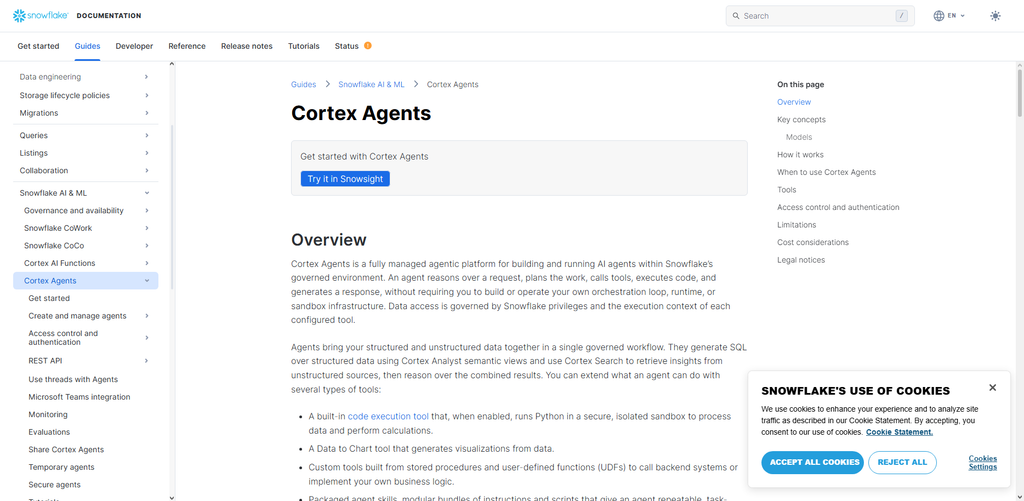Click the sidebar scroll up arrow
The height and width of the screenshot is (501, 1024).
click(x=172, y=64)
